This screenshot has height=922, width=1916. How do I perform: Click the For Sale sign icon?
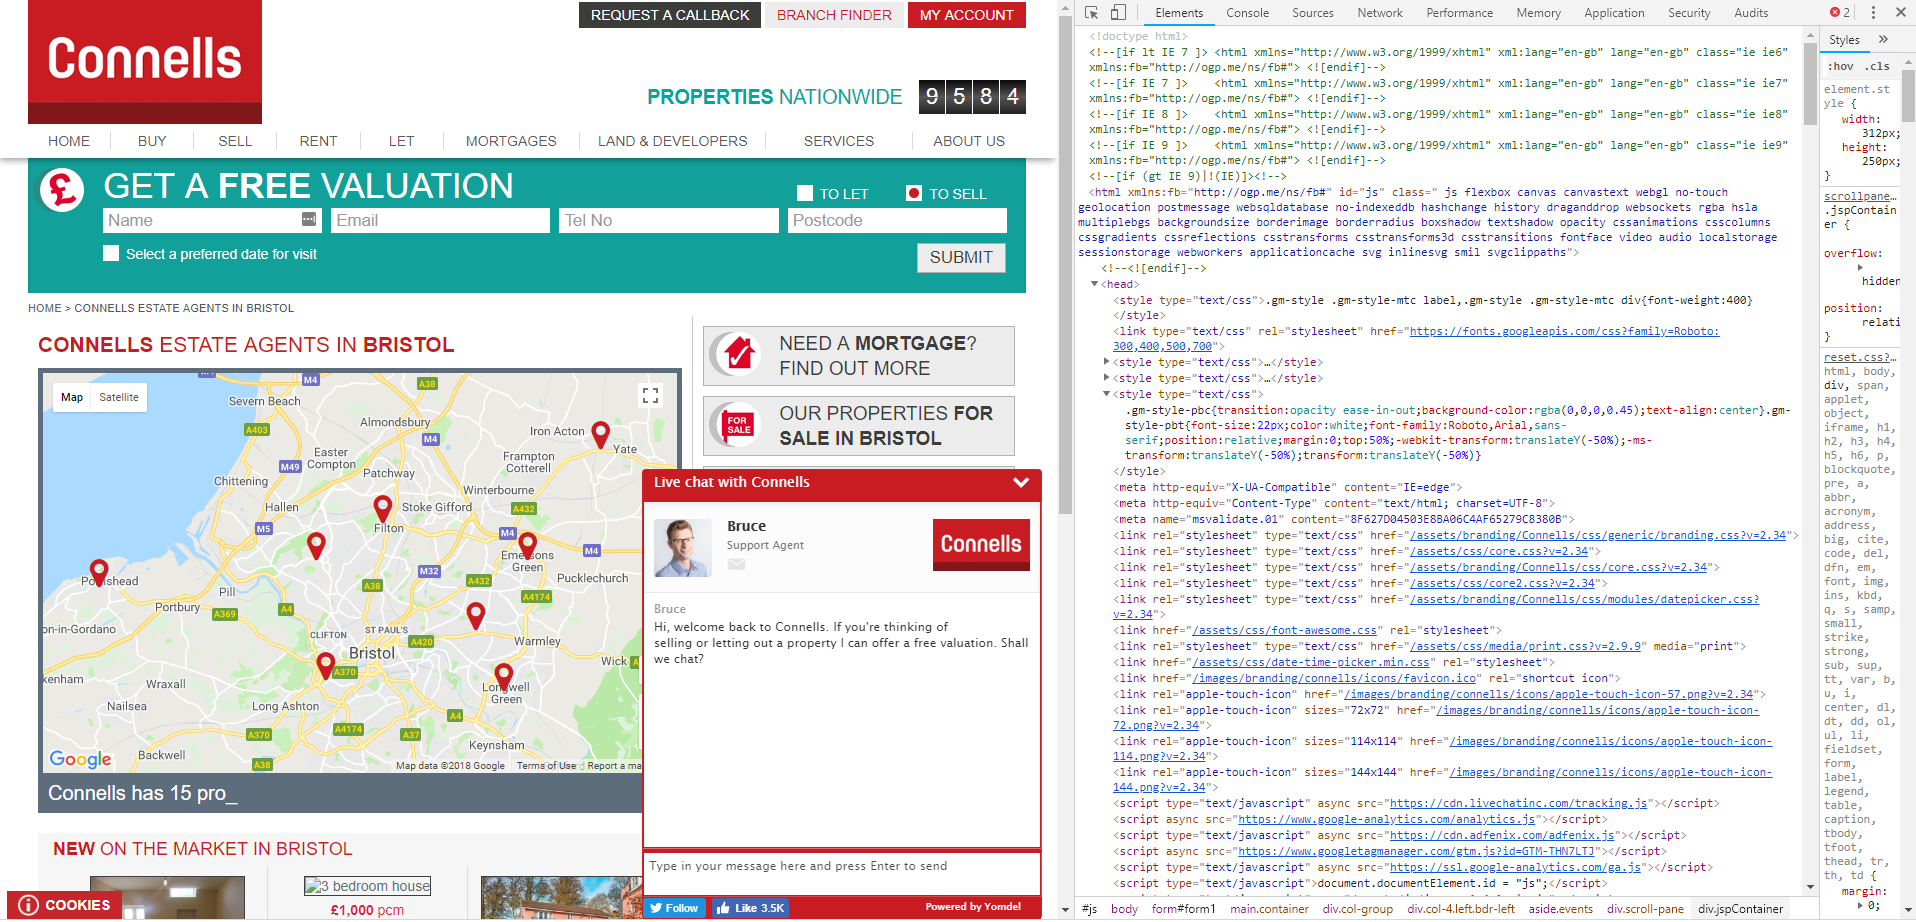coord(738,424)
